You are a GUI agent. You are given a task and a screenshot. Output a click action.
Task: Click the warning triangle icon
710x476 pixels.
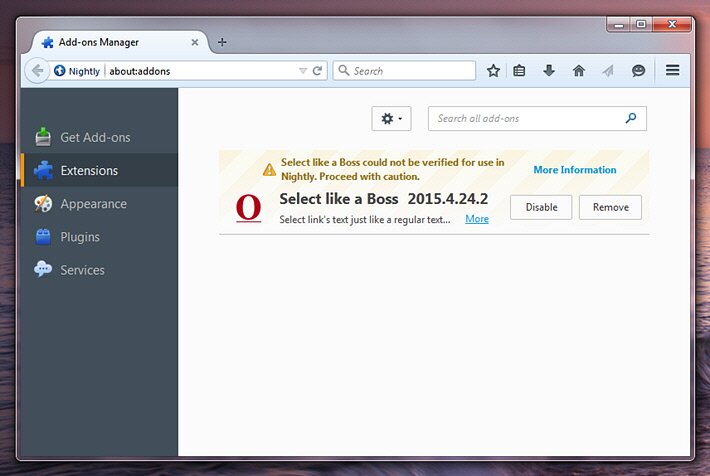pyautogui.click(x=269, y=170)
